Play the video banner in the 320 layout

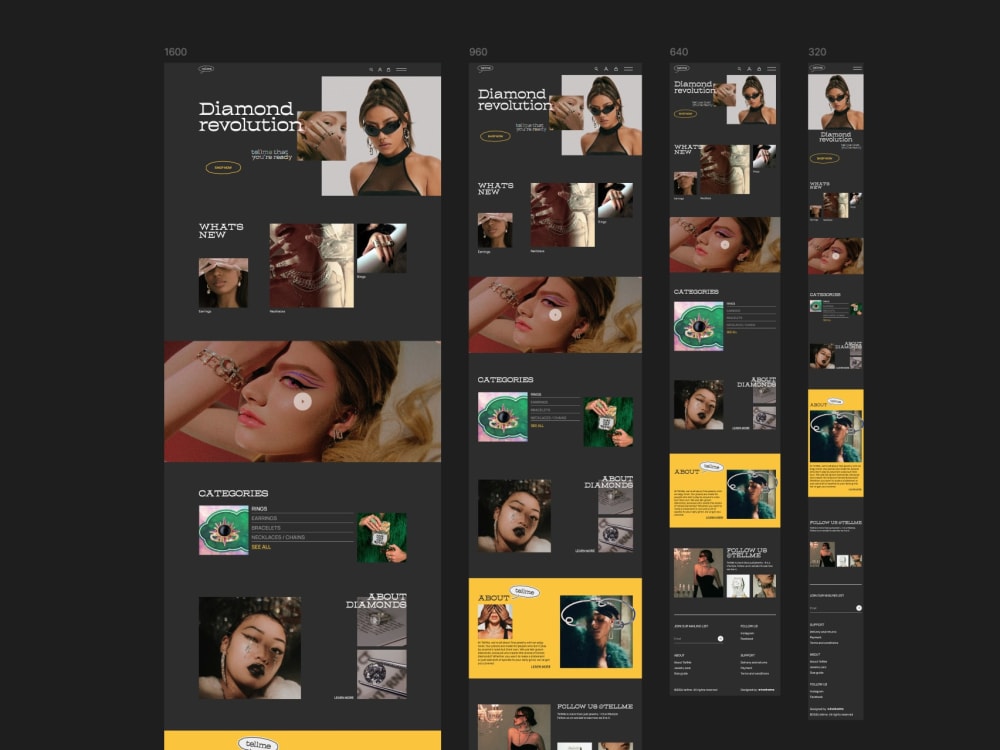835,256
